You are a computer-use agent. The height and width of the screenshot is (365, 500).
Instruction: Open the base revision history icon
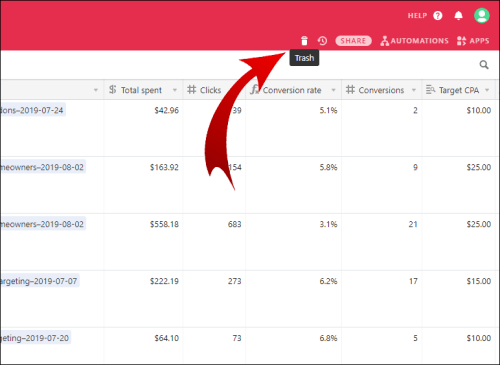[322, 41]
